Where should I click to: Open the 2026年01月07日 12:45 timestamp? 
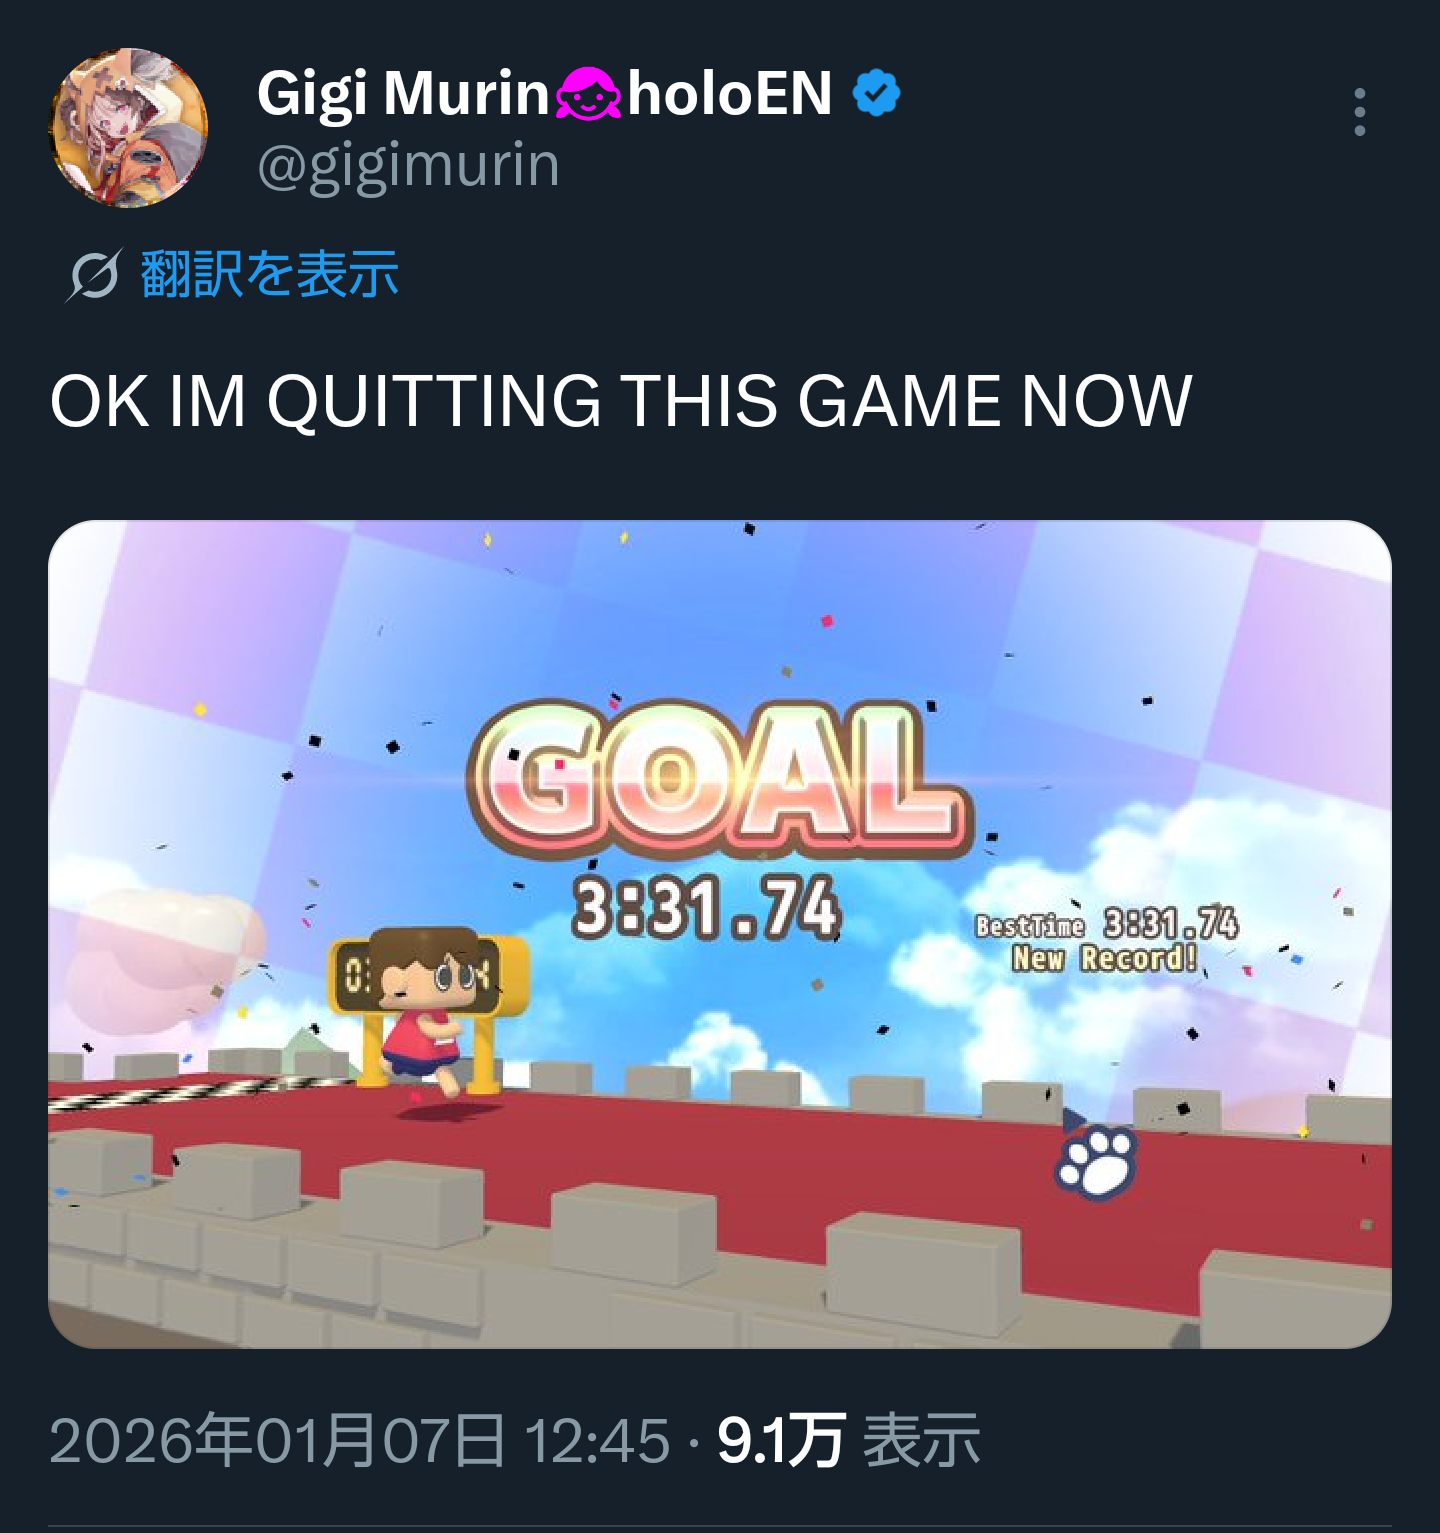click(359, 1440)
